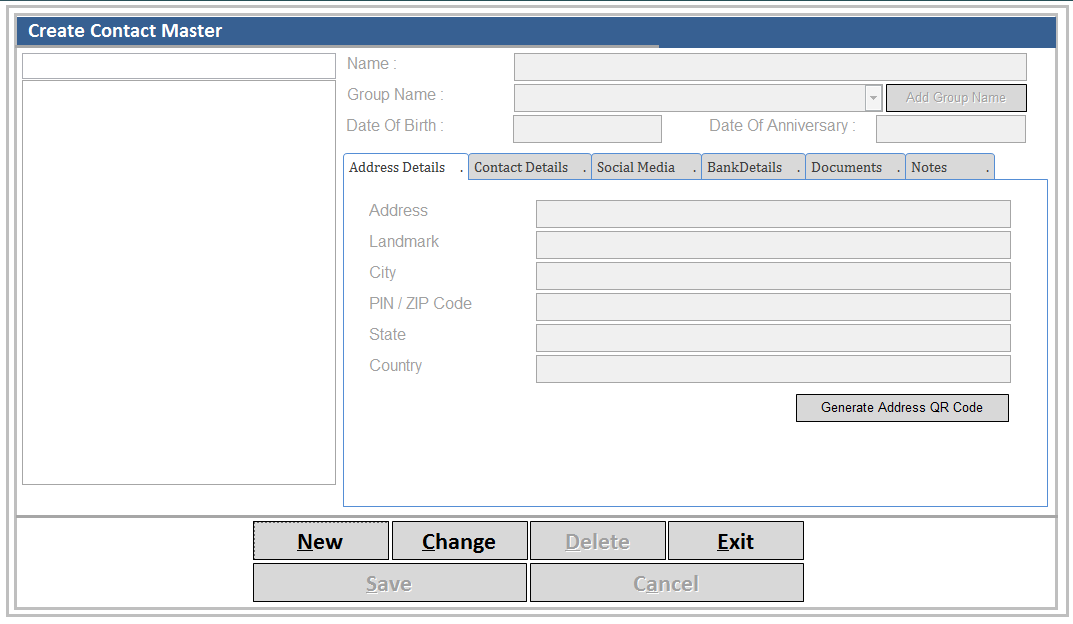This screenshot has height=624, width=1073.
Task: Click the Date Of Anniversary field
Action: pos(950,129)
